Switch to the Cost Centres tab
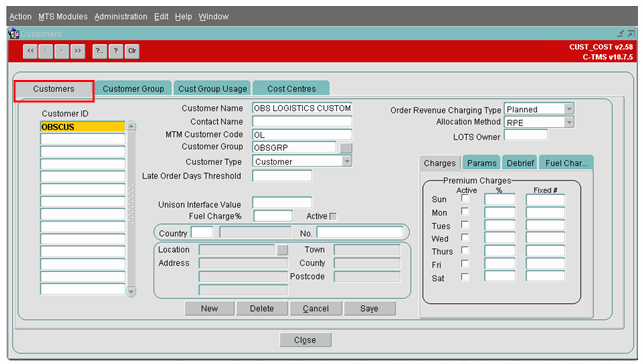The width and height of the screenshot is (643, 364). 292,89
